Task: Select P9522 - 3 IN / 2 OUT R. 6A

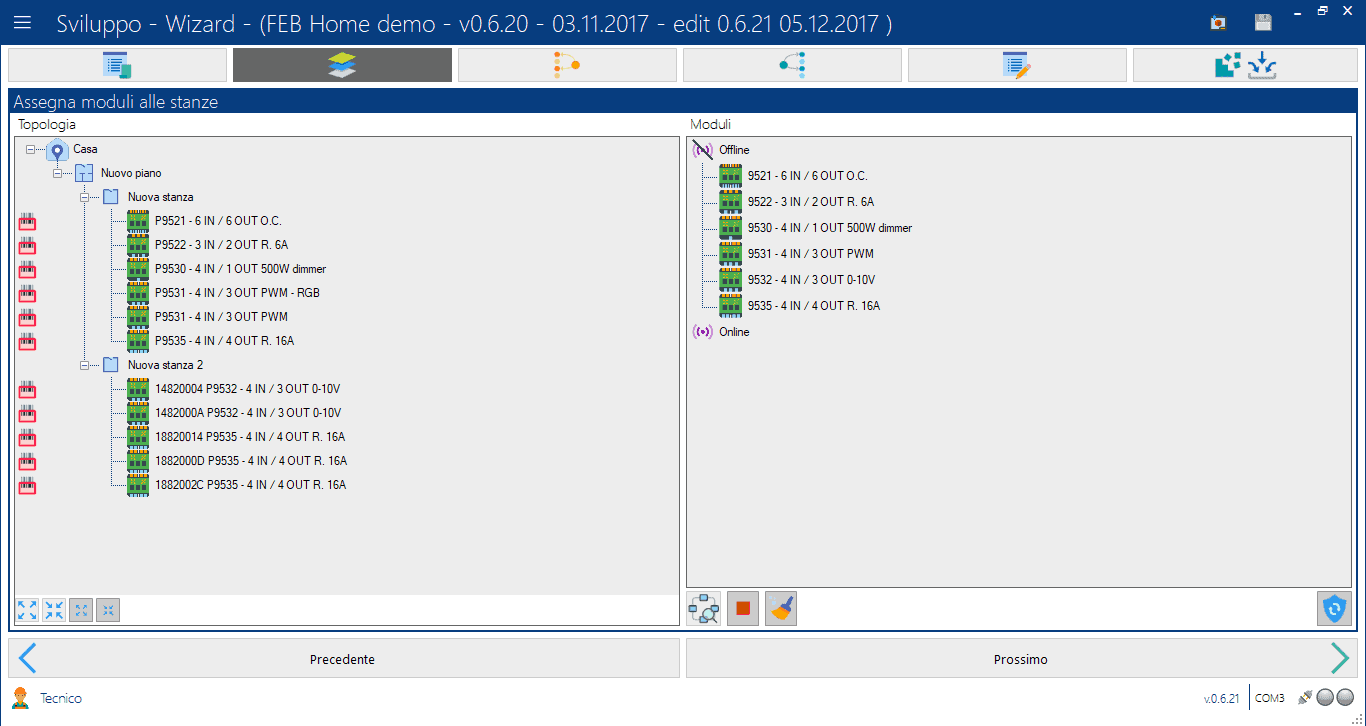Action: click(222, 245)
